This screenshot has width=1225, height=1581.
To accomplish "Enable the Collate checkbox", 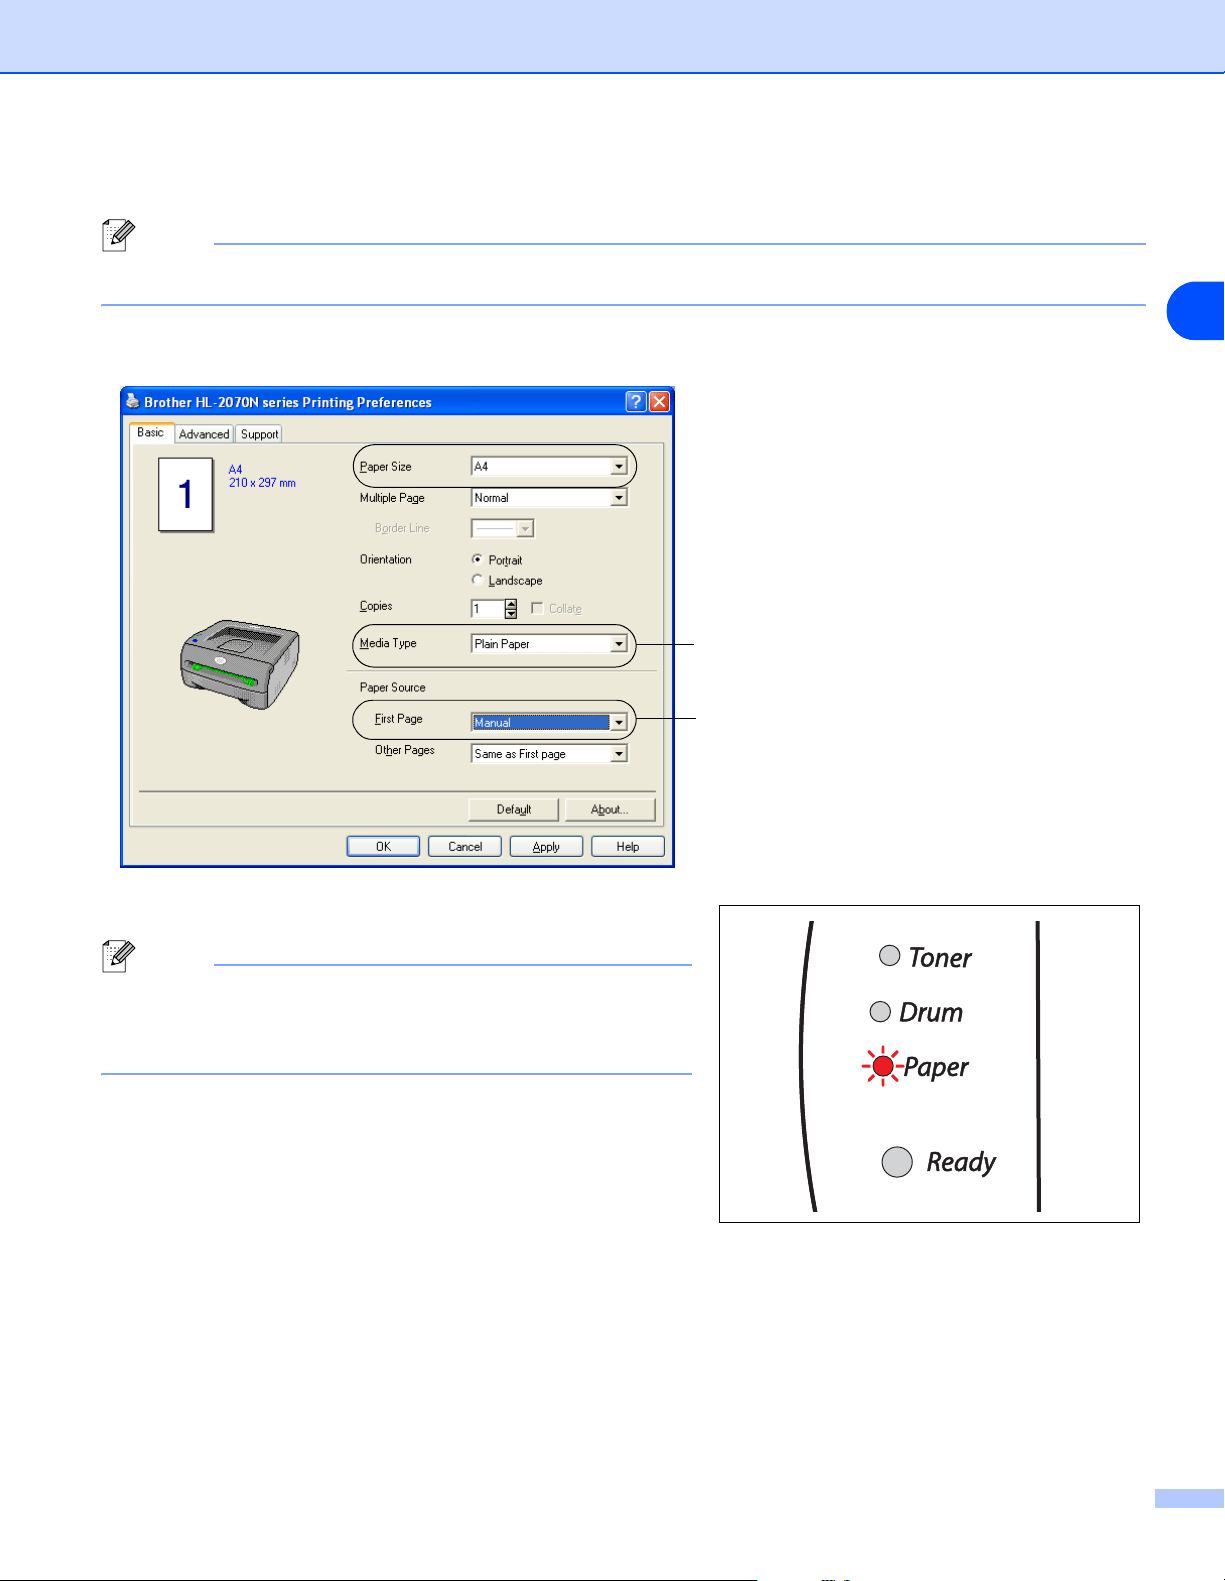I will coord(537,608).
